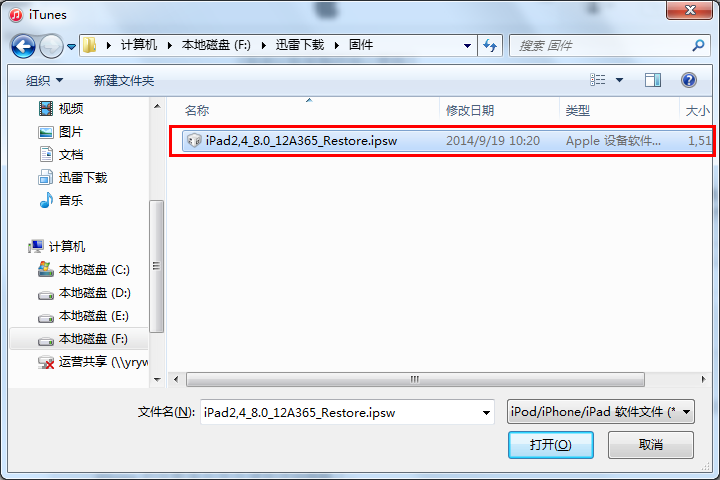Click the 打开(O) button
The image size is (720, 480).
click(551, 445)
